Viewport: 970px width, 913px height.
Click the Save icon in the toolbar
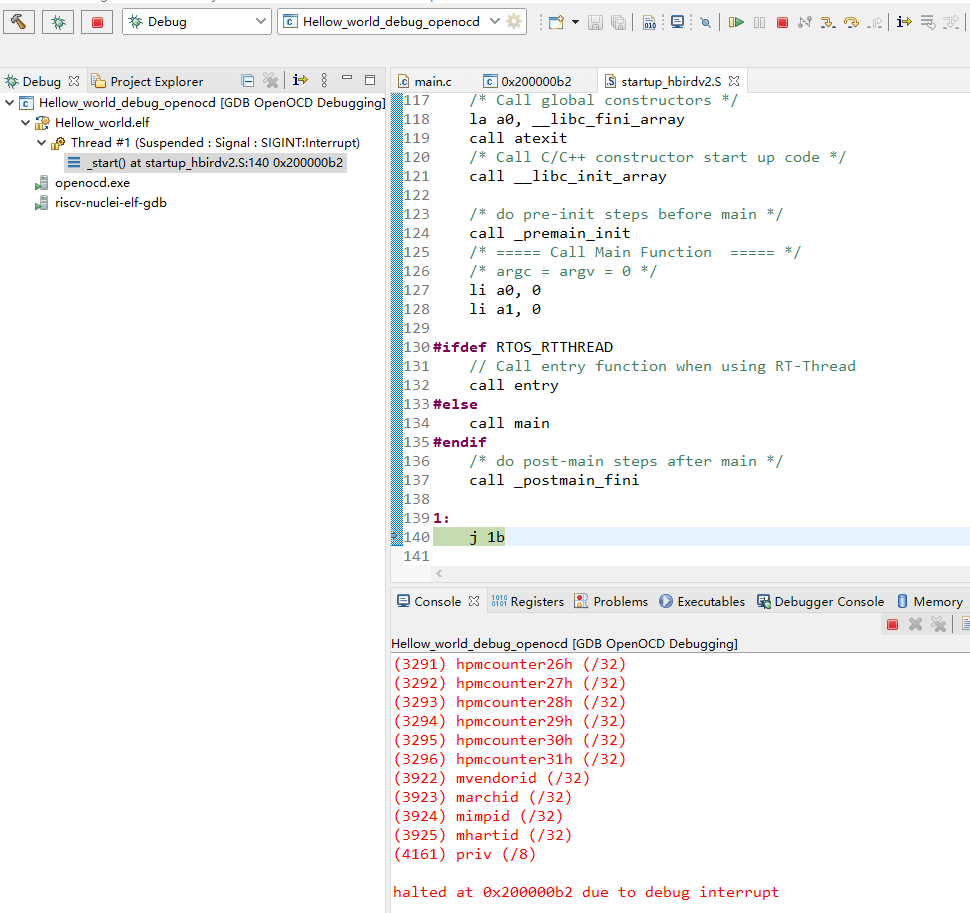pyautogui.click(x=595, y=22)
